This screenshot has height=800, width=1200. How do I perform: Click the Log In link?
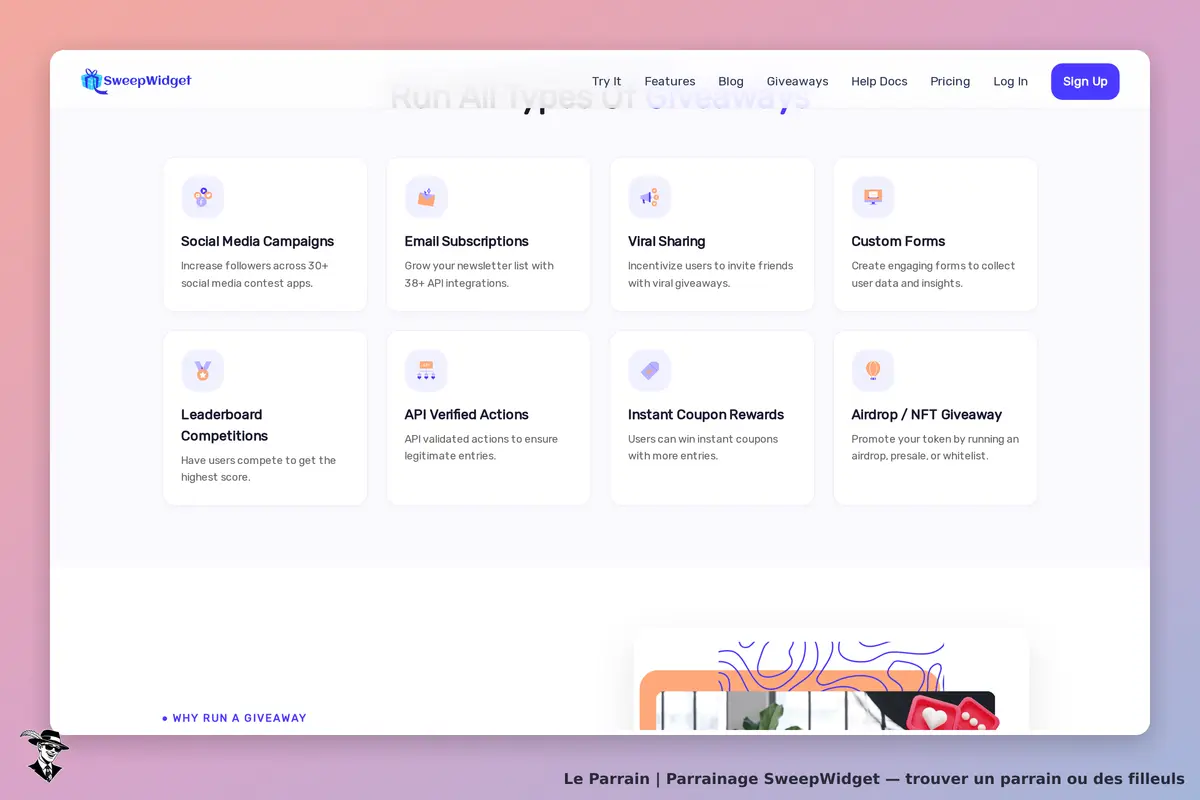click(x=1010, y=82)
